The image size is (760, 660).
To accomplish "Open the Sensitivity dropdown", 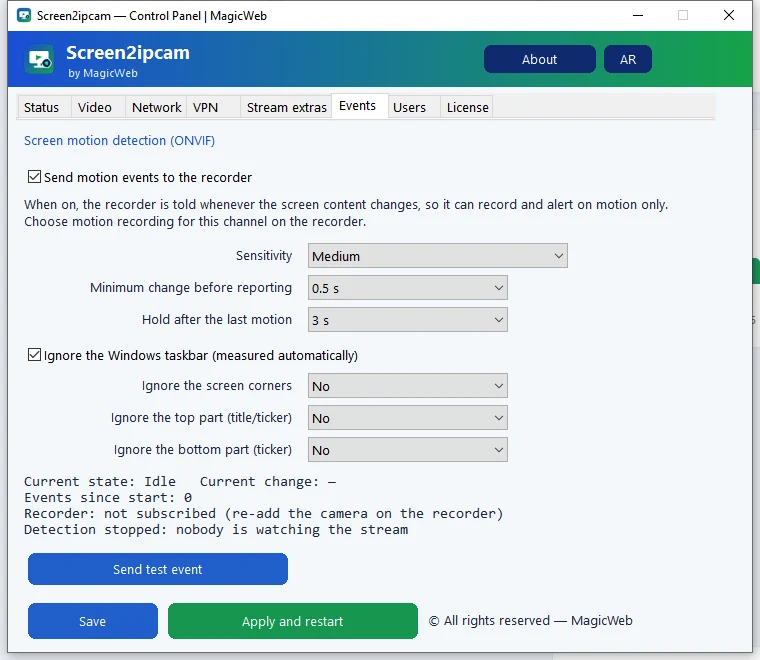I will click(x=438, y=256).
